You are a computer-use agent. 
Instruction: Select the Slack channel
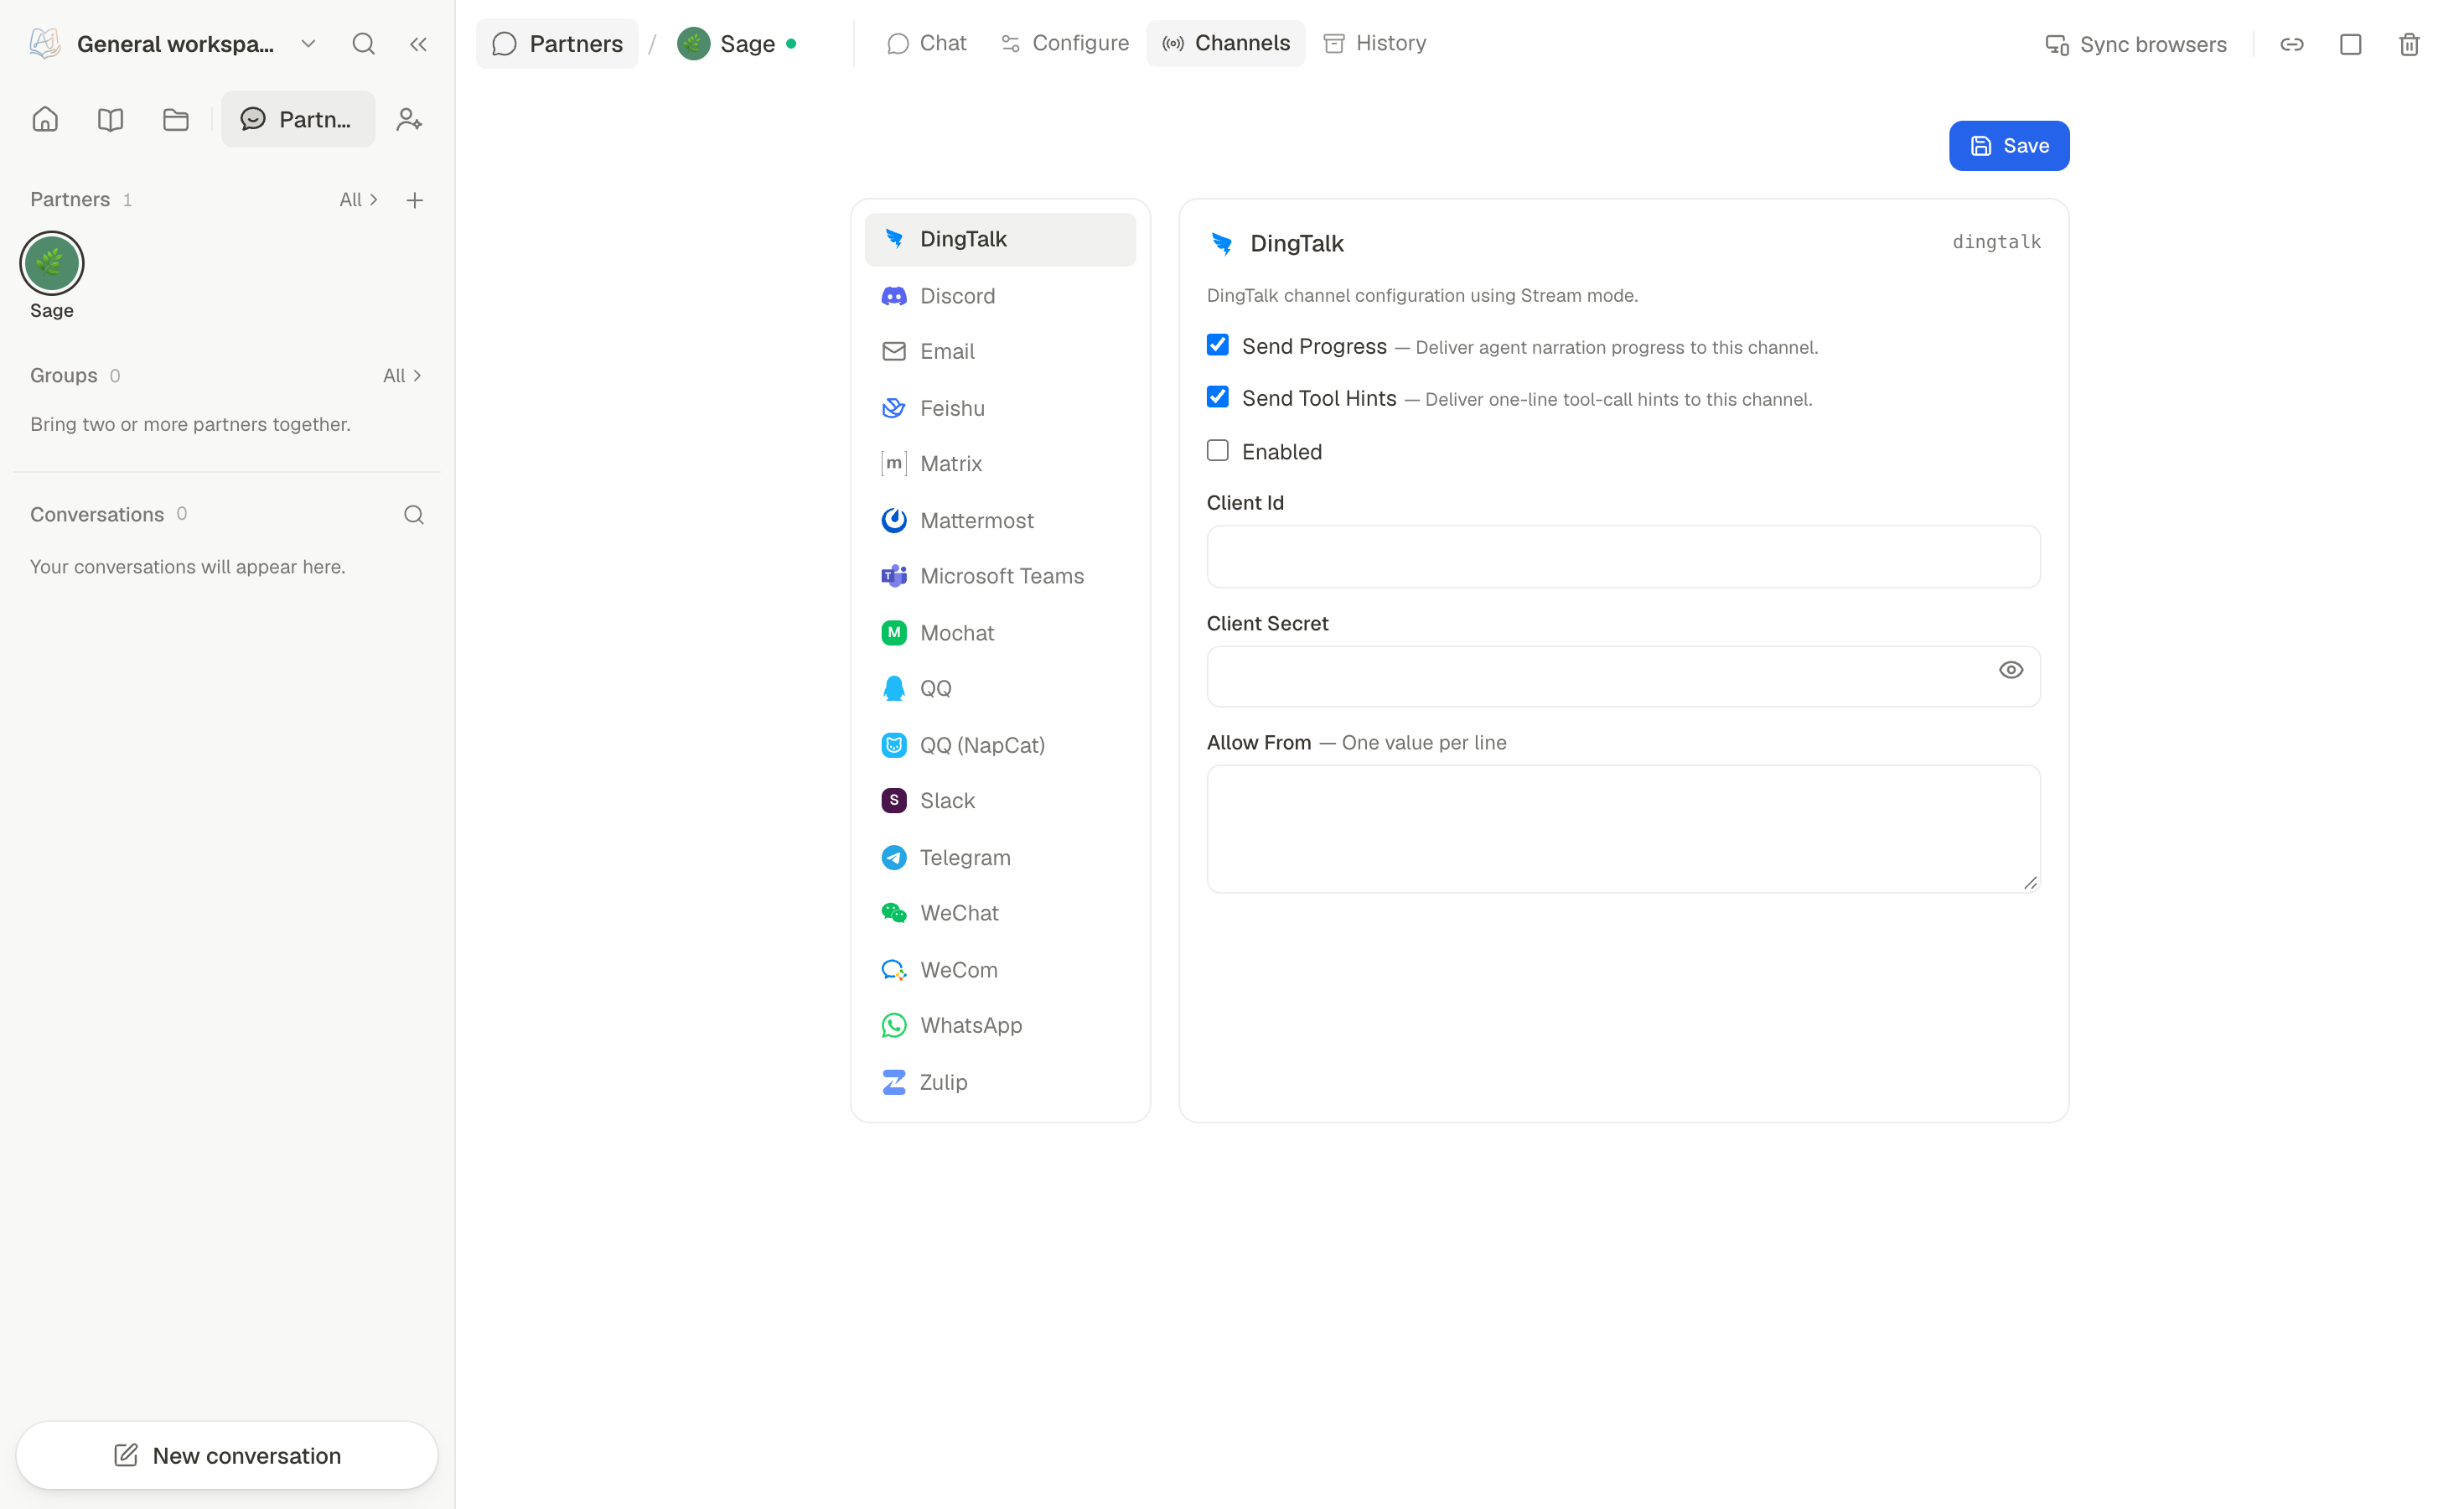click(1000, 801)
